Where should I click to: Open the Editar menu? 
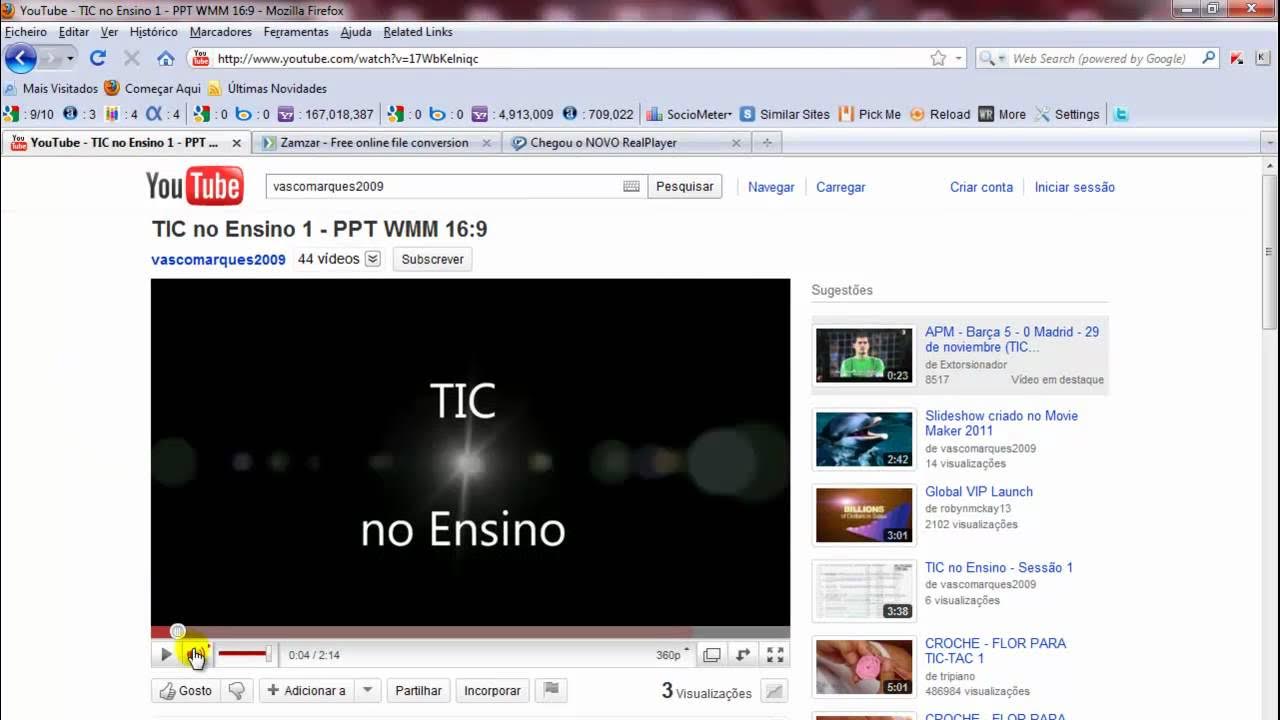tap(74, 32)
